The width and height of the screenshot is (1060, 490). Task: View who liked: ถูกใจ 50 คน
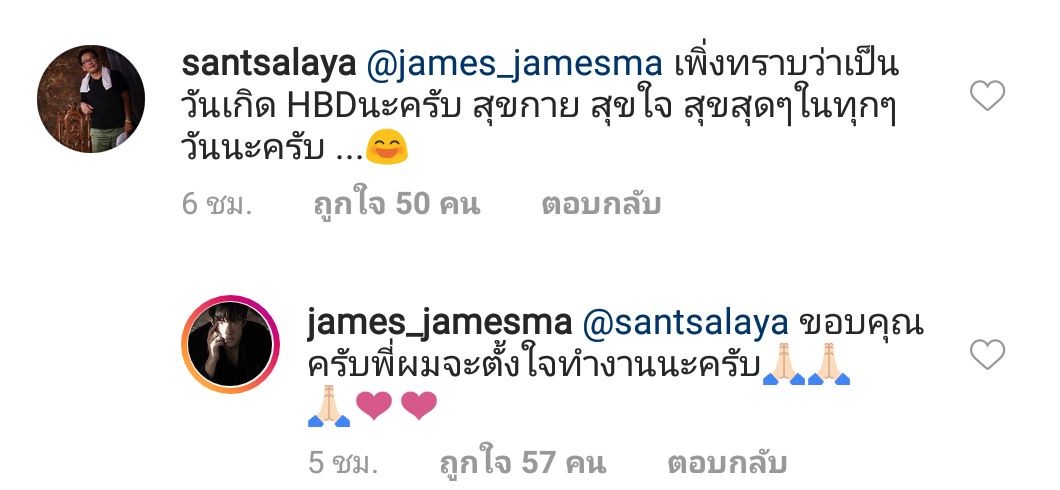[x=397, y=204]
